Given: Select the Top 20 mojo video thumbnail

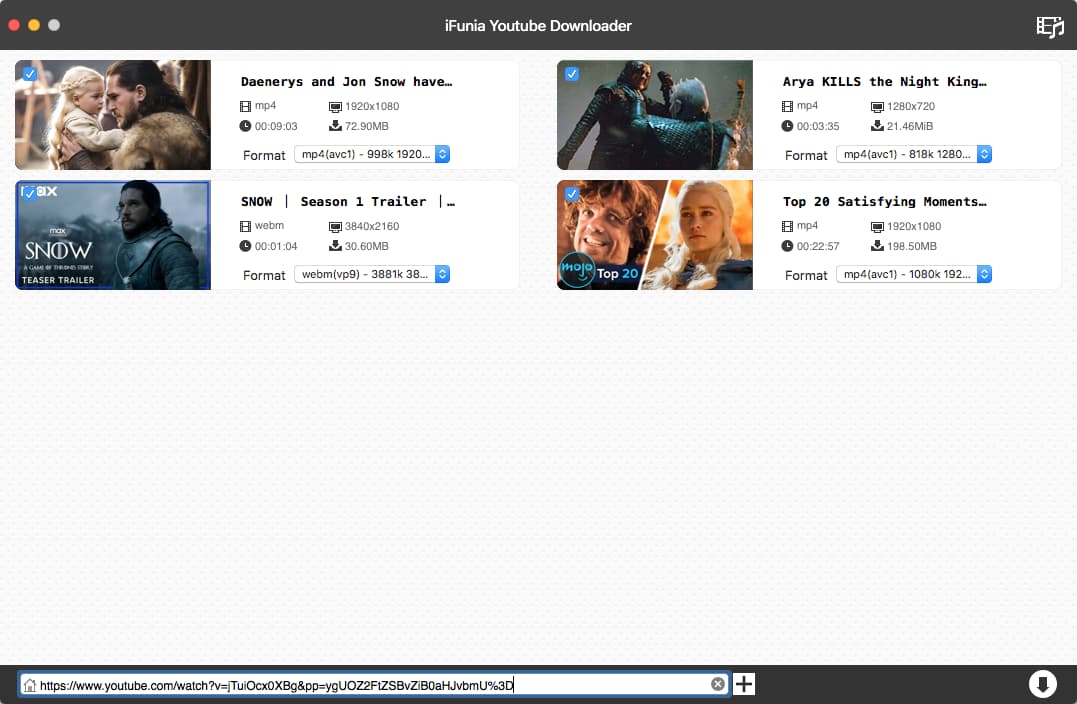Looking at the screenshot, I should tap(655, 236).
